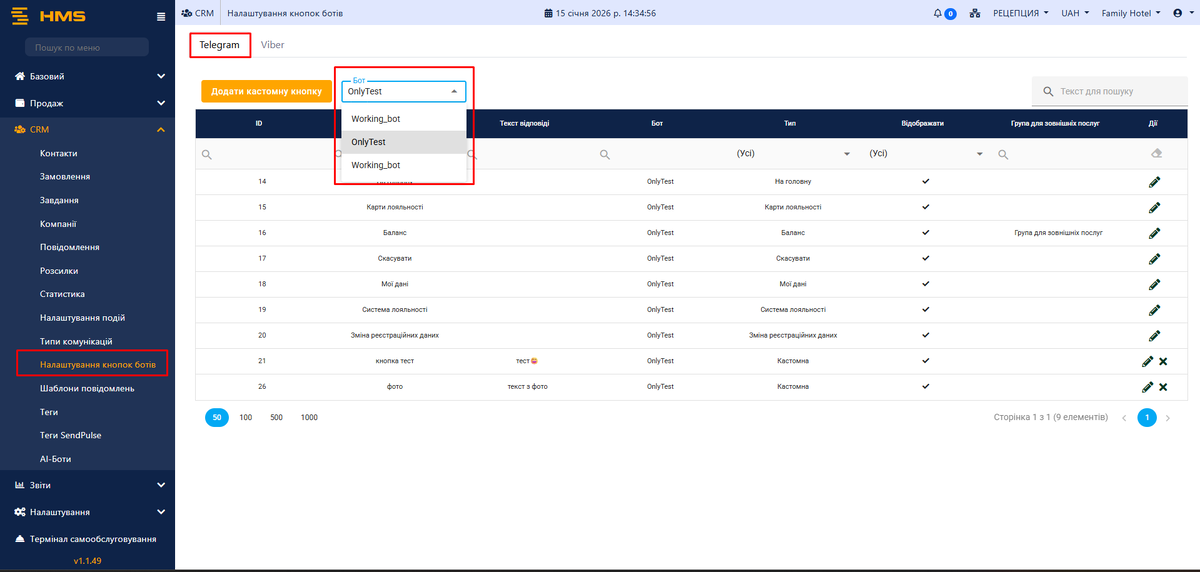Screen dimensions: 1200x572
Task: Edit the row with ID 16 Баланс
Action: [x=1154, y=232]
